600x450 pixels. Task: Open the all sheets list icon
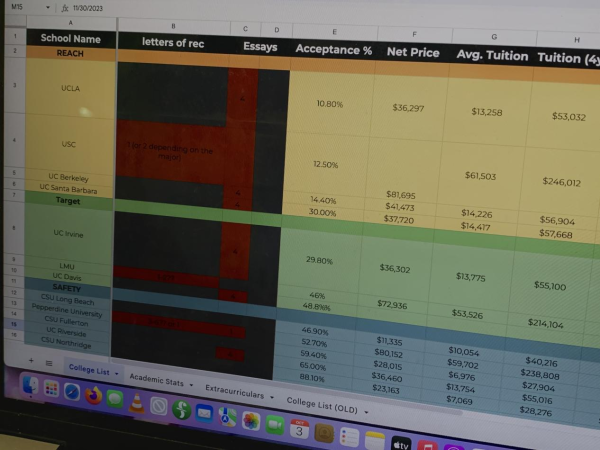click(x=49, y=363)
